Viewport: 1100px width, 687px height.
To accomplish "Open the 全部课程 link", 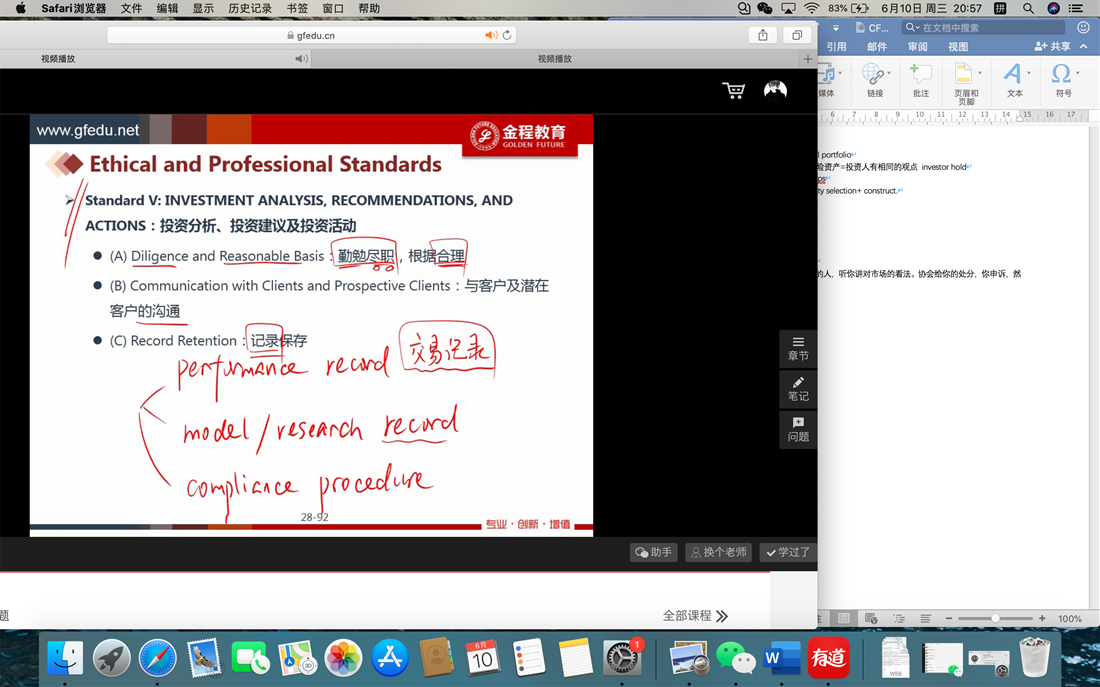I will click(695, 616).
